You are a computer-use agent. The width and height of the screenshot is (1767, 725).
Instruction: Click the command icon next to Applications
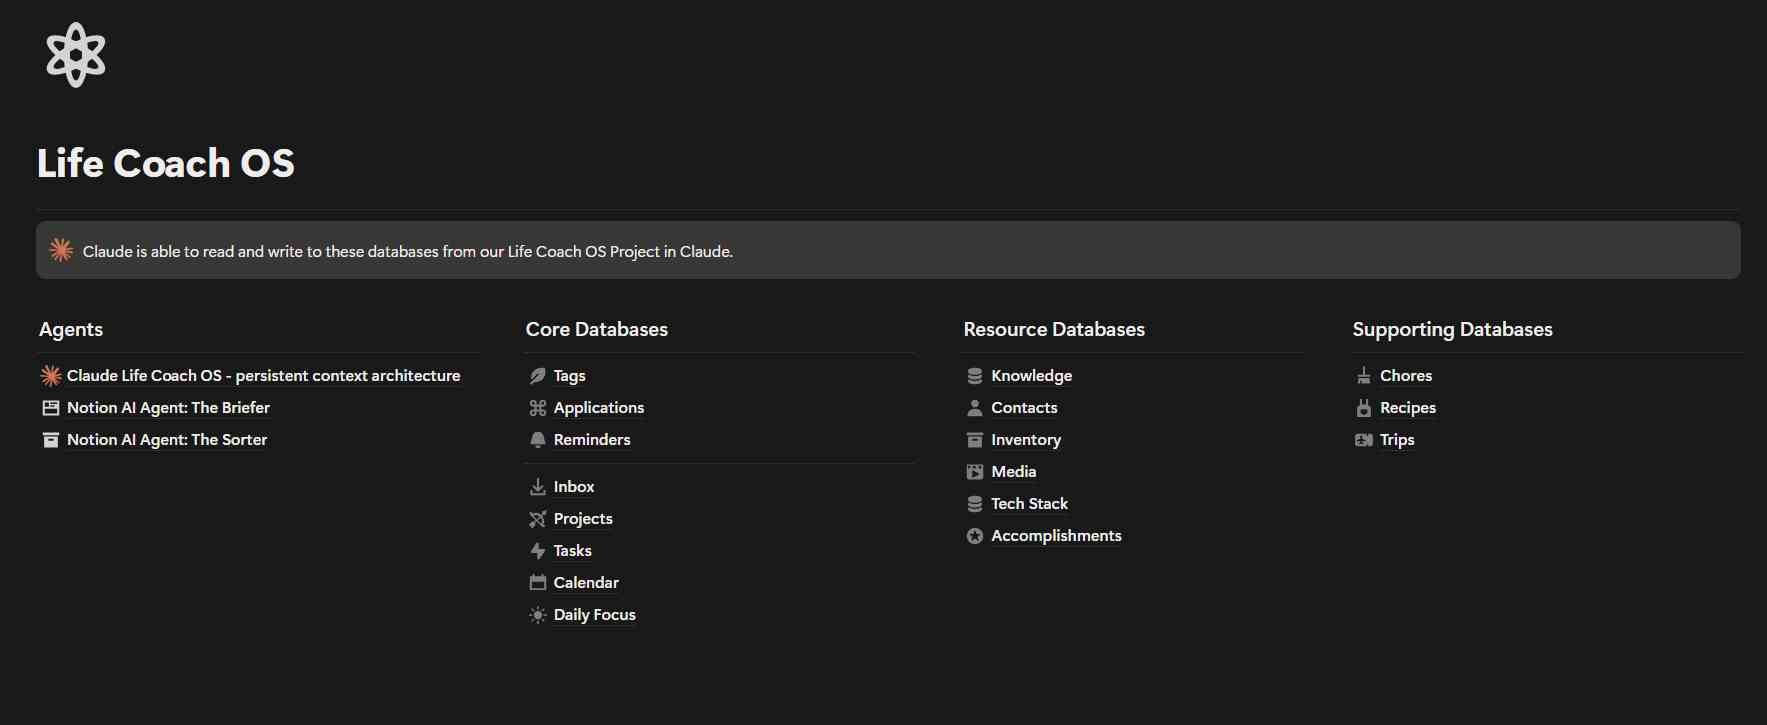click(x=538, y=408)
